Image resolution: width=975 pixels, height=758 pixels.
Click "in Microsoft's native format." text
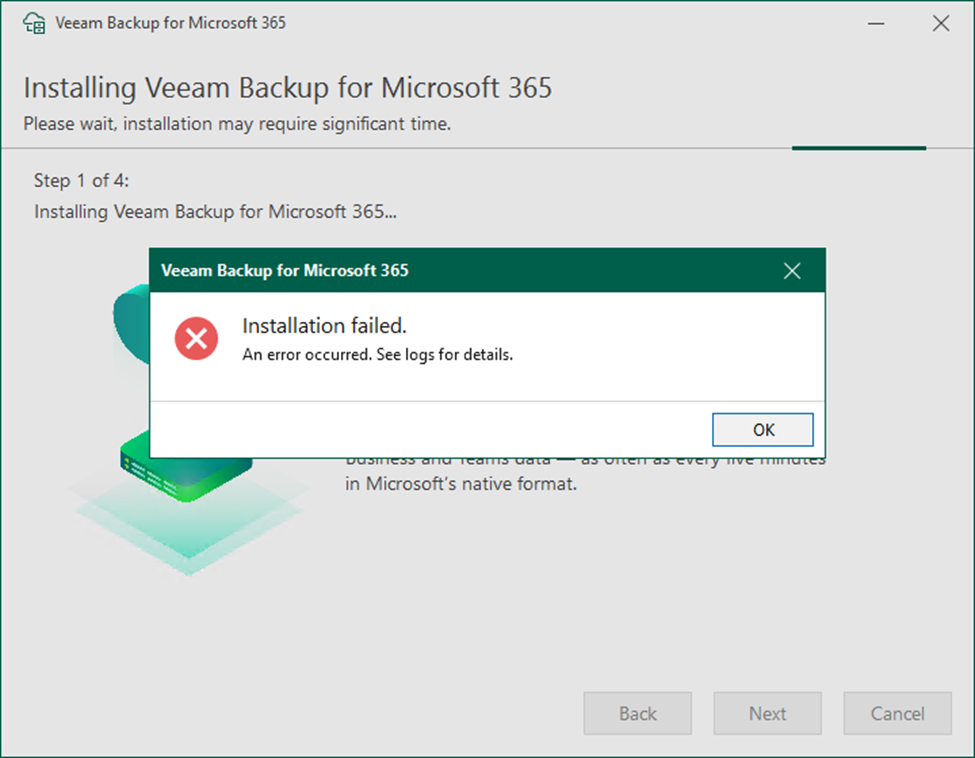461,484
